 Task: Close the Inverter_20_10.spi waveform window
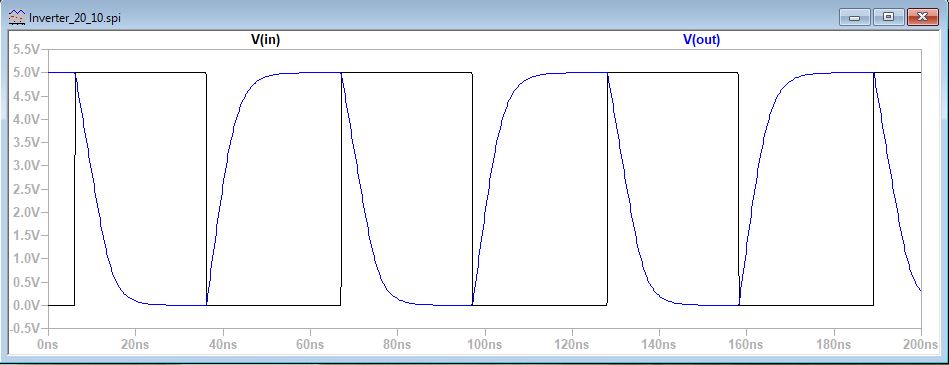tap(923, 18)
